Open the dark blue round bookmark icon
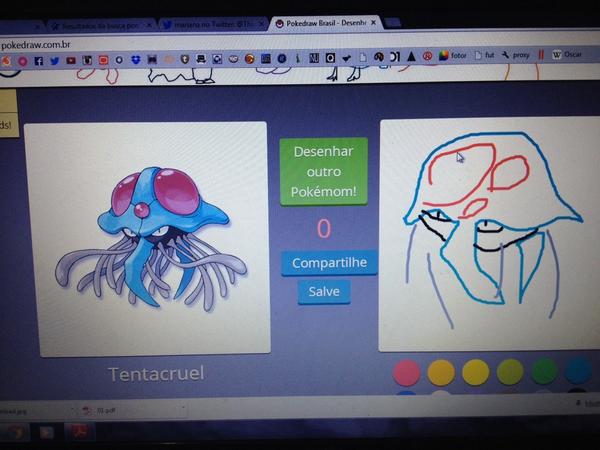Screen dimensions: 600x450 282,58
